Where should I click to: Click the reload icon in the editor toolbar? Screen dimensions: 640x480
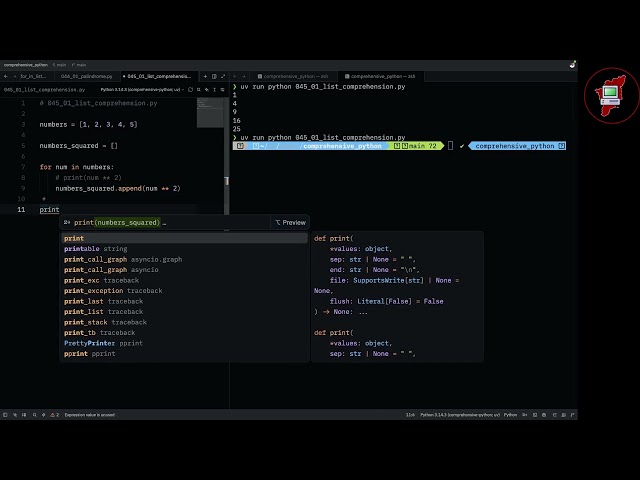[190, 89]
